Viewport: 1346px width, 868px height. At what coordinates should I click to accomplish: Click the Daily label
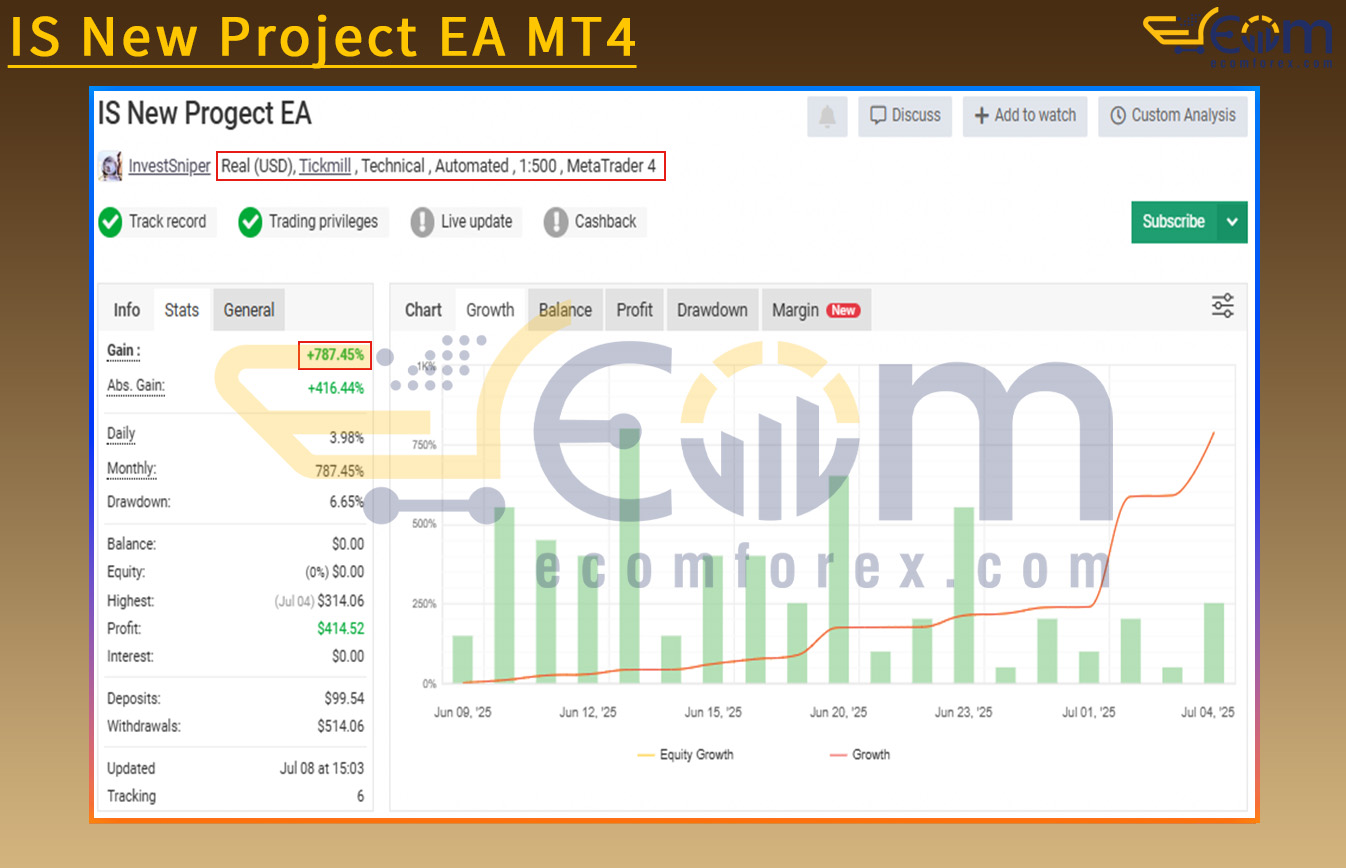click(x=121, y=434)
